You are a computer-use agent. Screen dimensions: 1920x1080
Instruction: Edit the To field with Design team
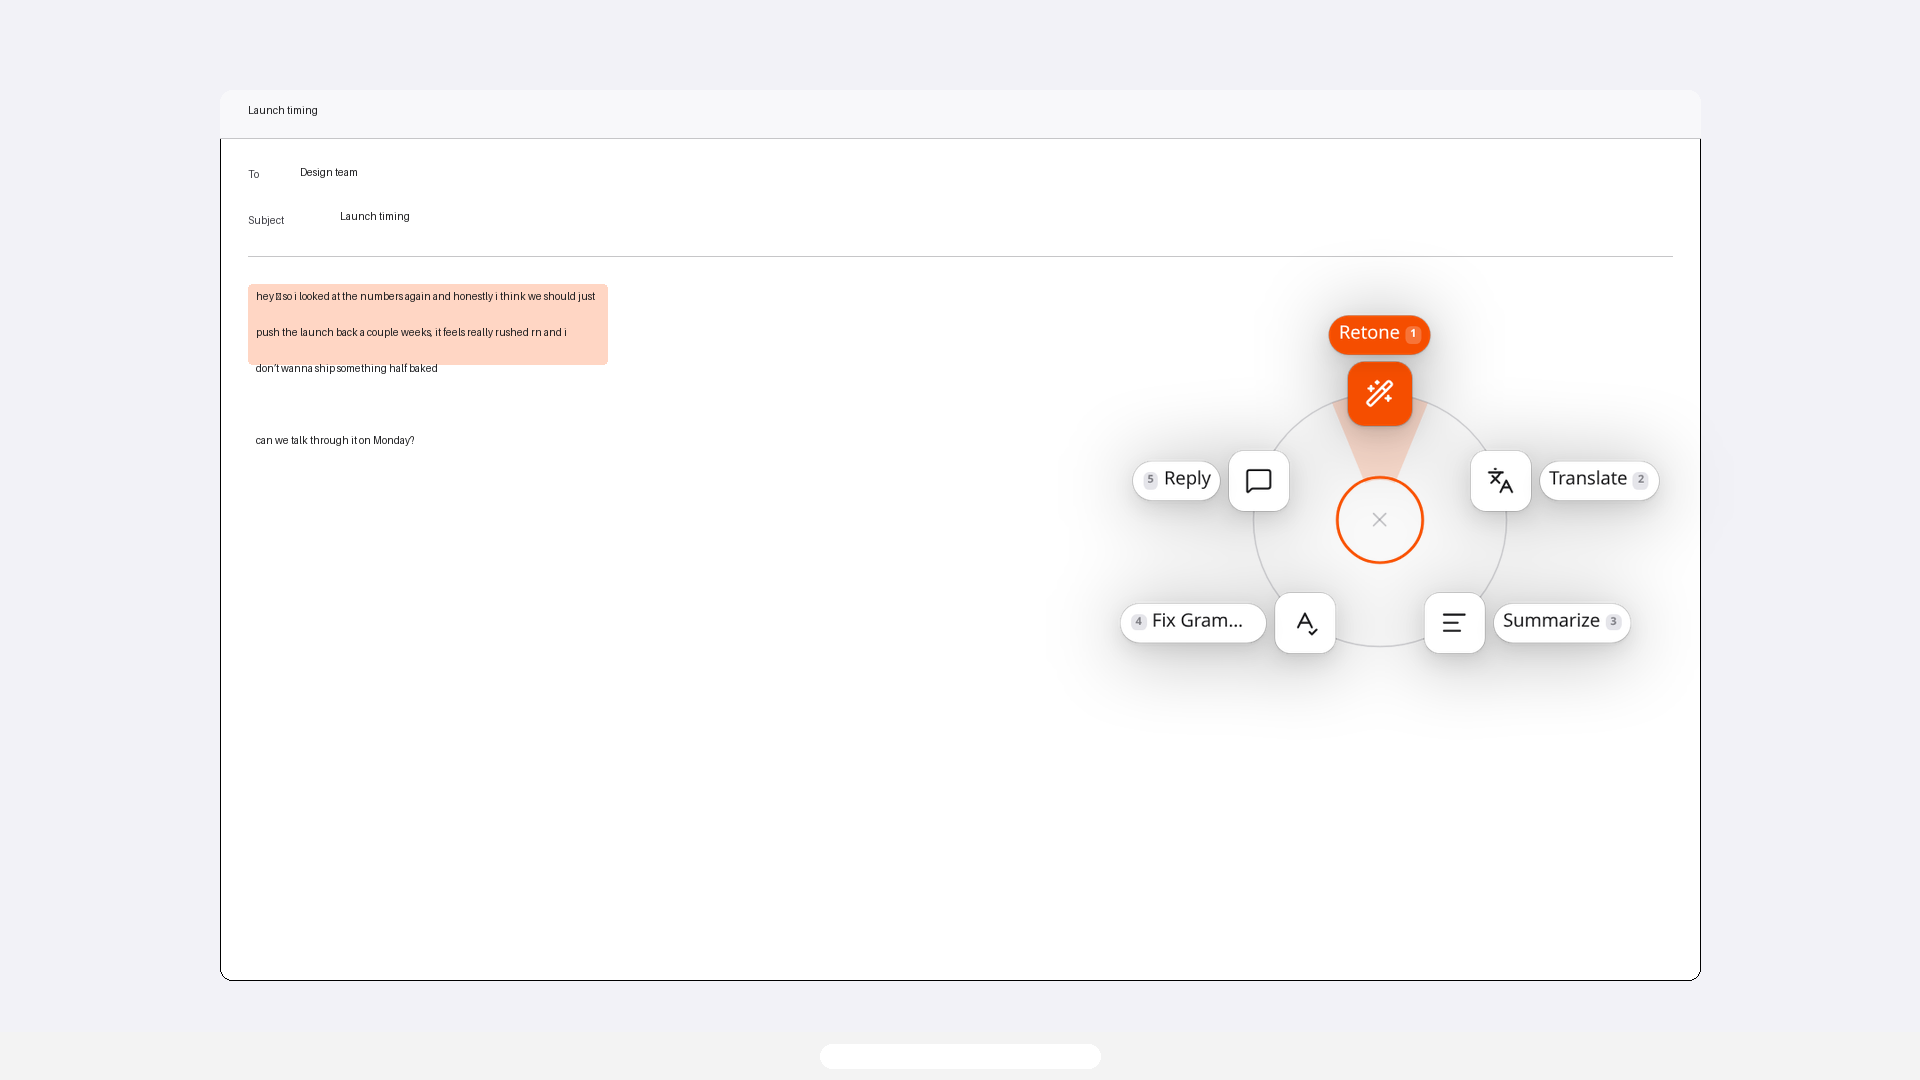[x=329, y=173]
